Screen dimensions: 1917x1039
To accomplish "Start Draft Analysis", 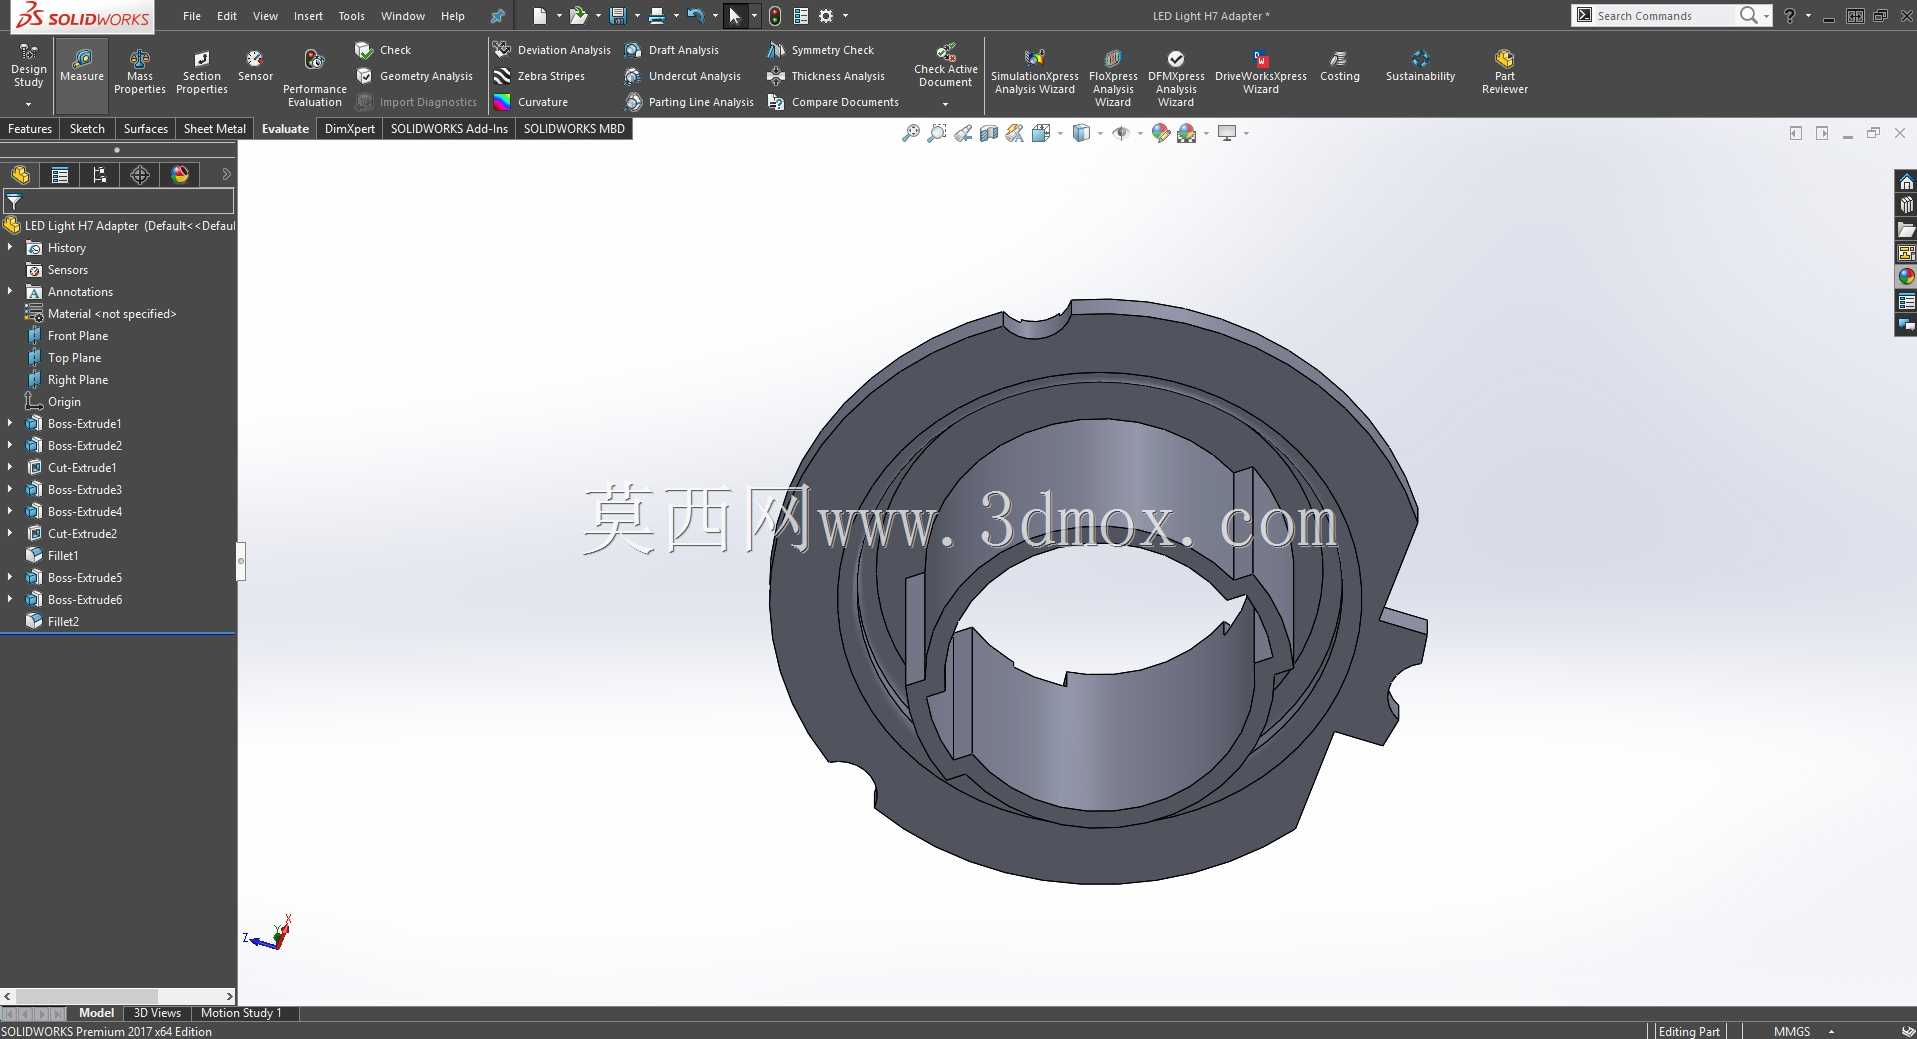I will coord(672,50).
